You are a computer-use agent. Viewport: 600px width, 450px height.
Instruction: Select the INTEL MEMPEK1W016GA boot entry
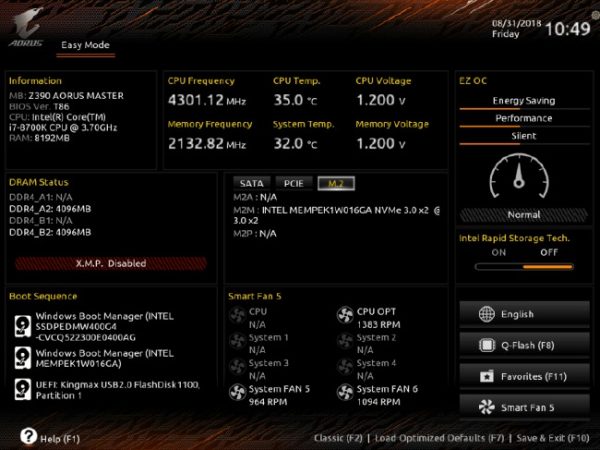pos(105,358)
